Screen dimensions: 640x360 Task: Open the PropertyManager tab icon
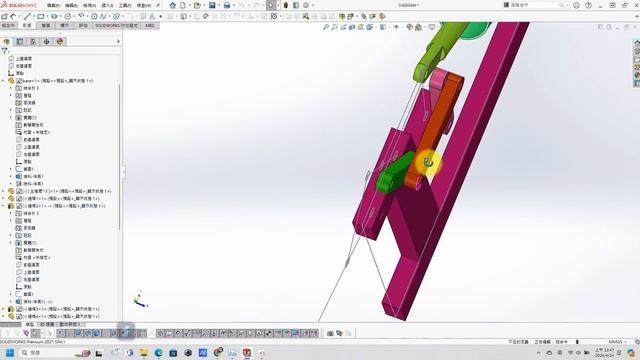tap(20, 42)
